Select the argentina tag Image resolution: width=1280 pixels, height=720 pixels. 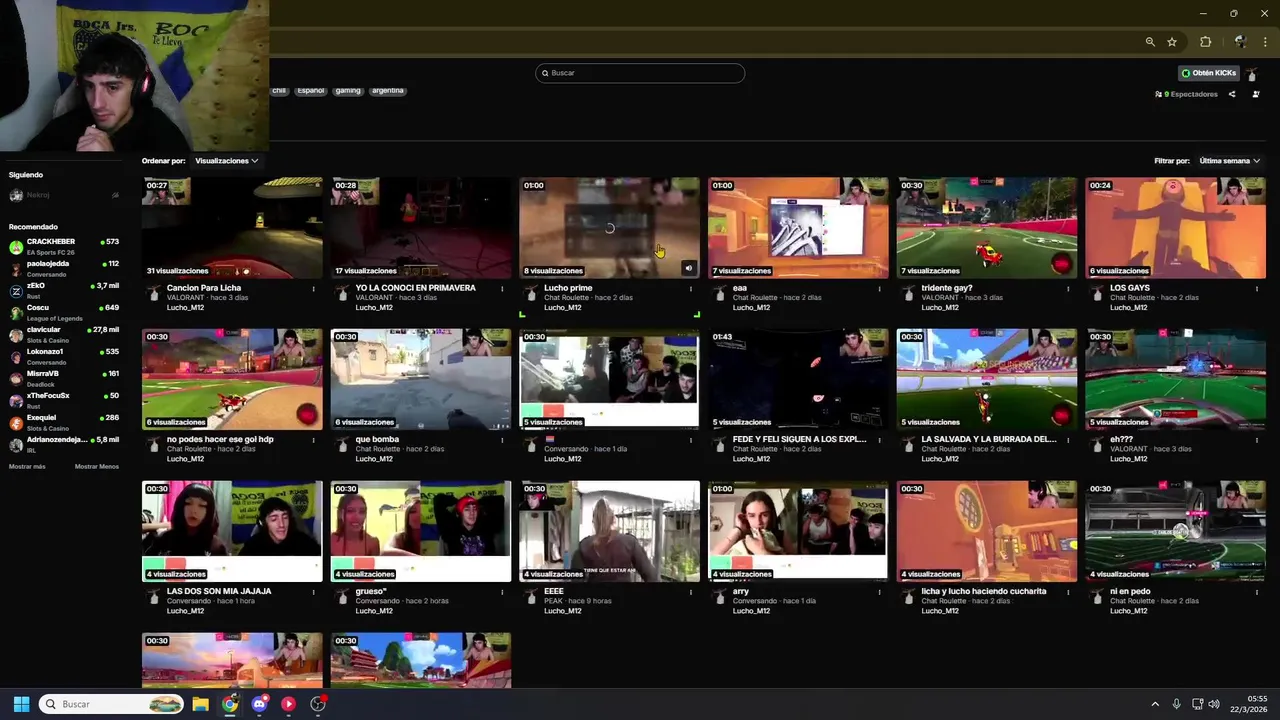point(388,90)
